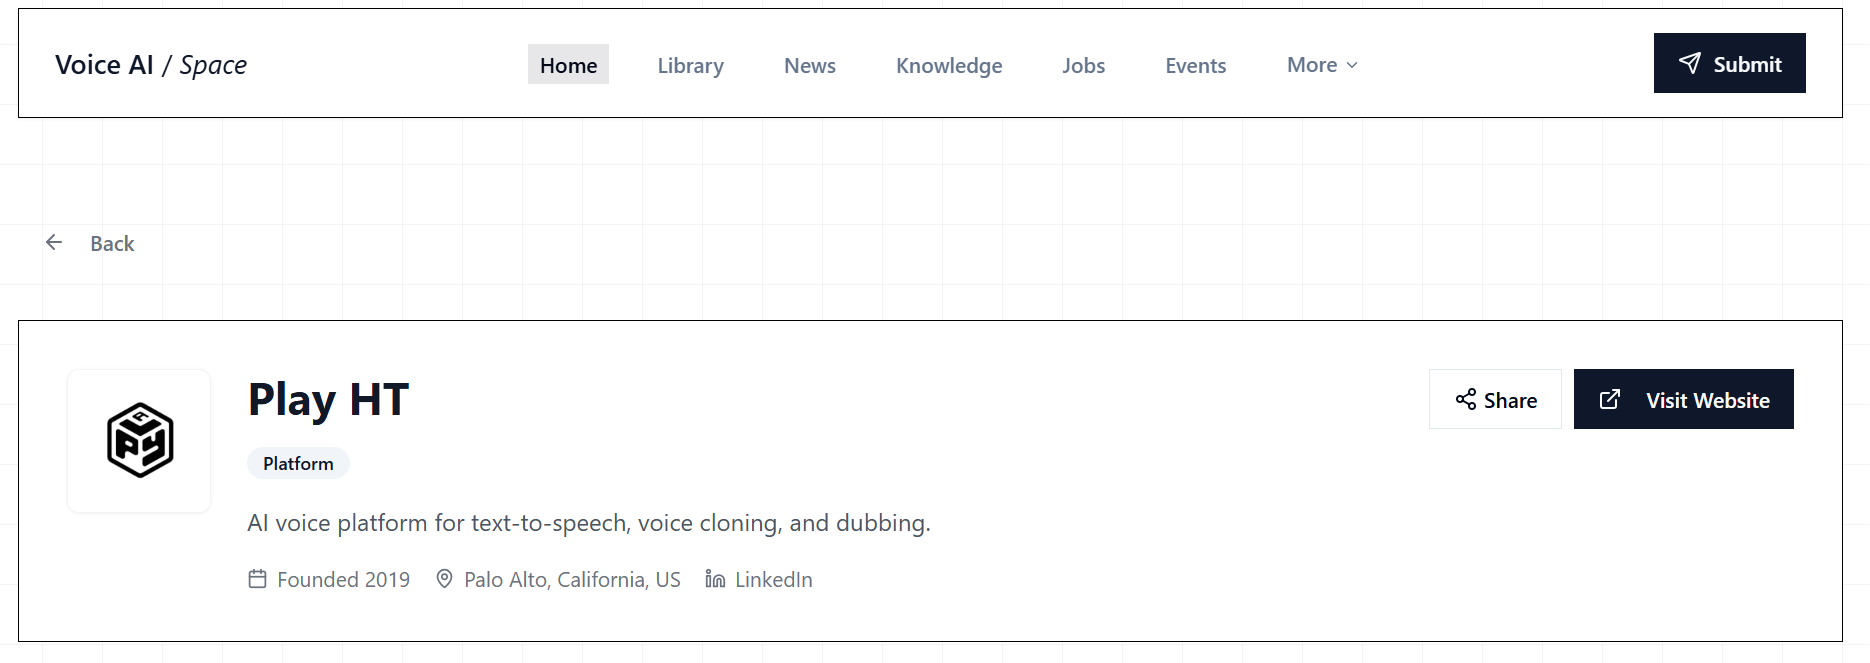Navigate to Knowledge in the navbar
The image size is (1870, 663).
949,65
